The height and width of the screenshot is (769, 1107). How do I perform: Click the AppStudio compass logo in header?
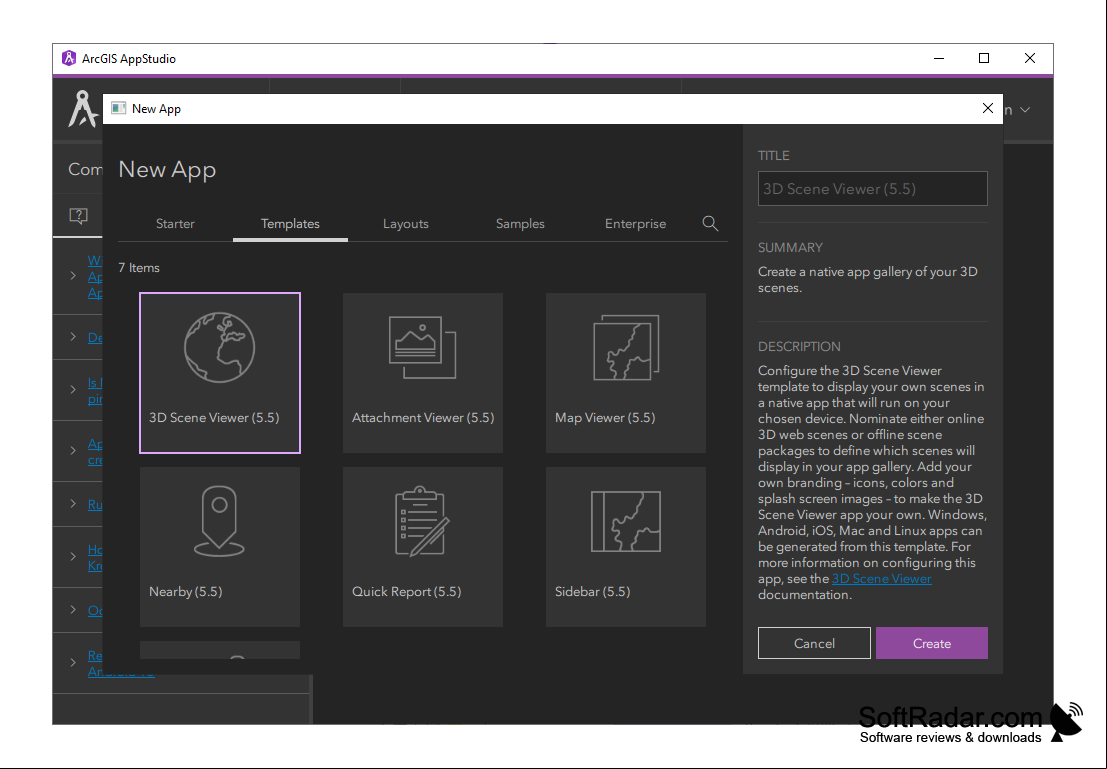click(83, 109)
